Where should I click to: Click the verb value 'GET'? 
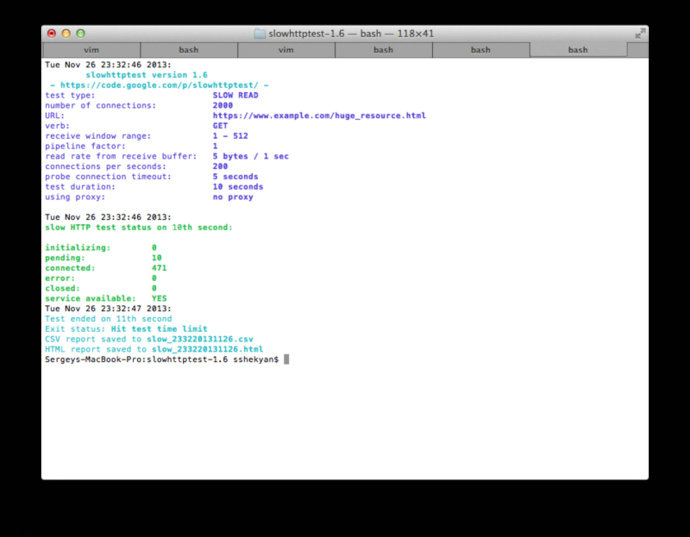click(220, 125)
